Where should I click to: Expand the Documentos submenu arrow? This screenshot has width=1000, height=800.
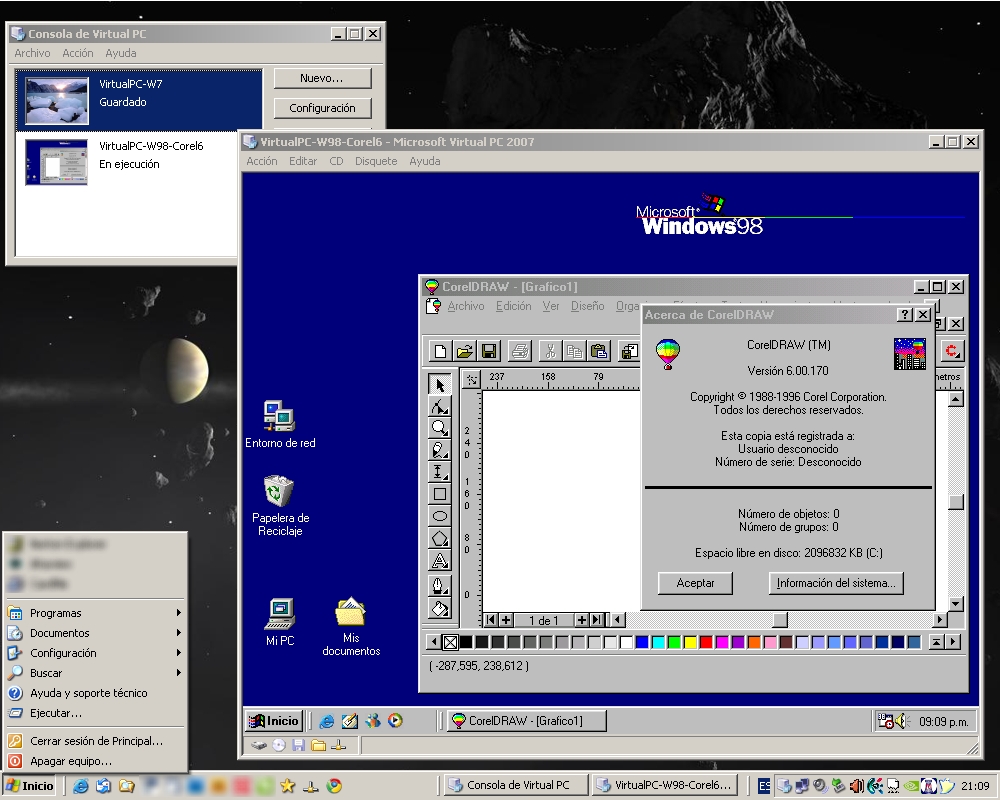(x=179, y=632)
